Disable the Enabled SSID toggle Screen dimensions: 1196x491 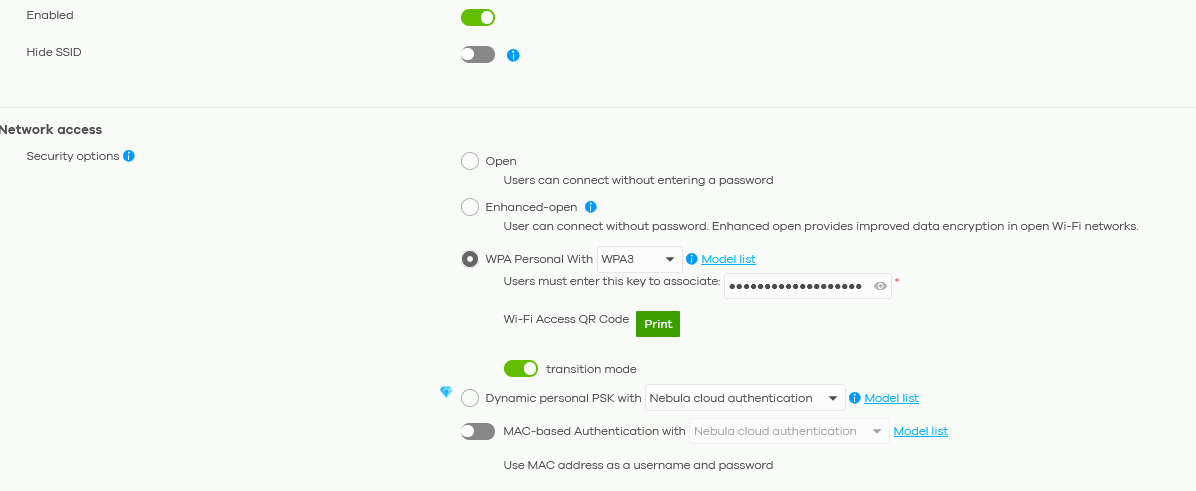[x=478, y=17]
